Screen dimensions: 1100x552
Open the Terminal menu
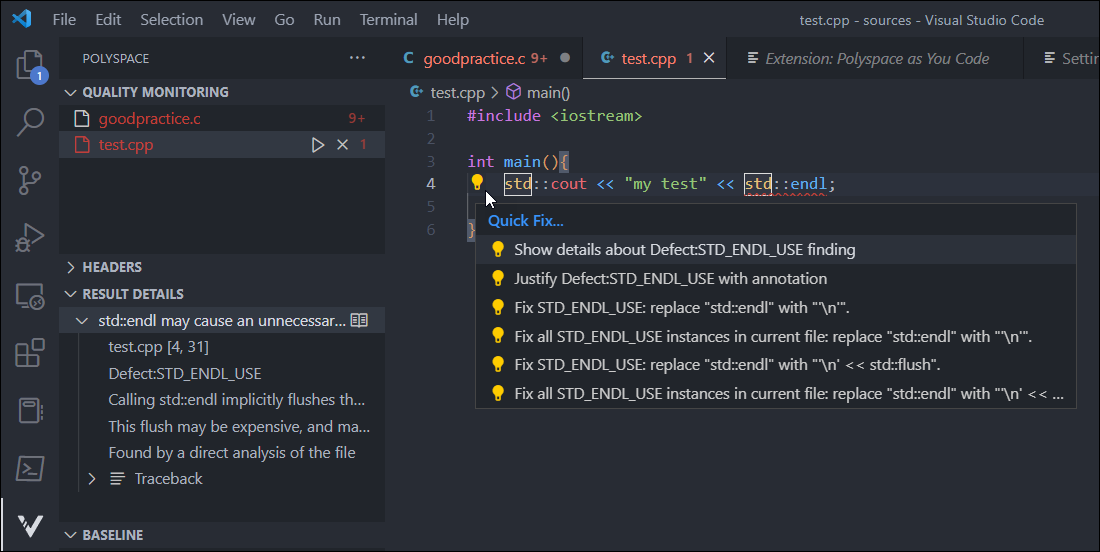click(389, 20)
